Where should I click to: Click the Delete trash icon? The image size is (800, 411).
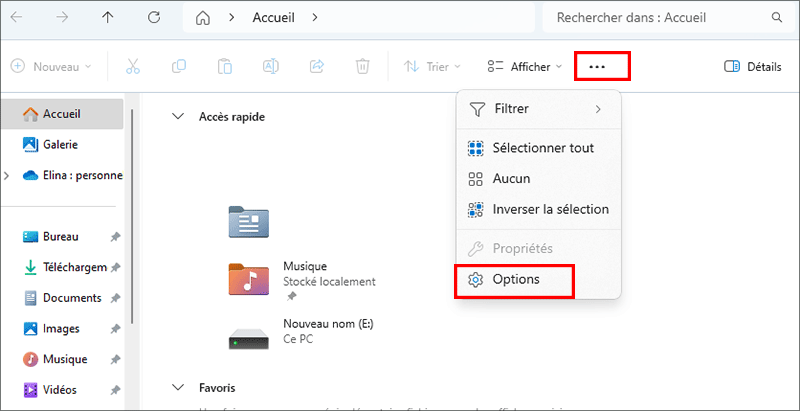(362, 67)
